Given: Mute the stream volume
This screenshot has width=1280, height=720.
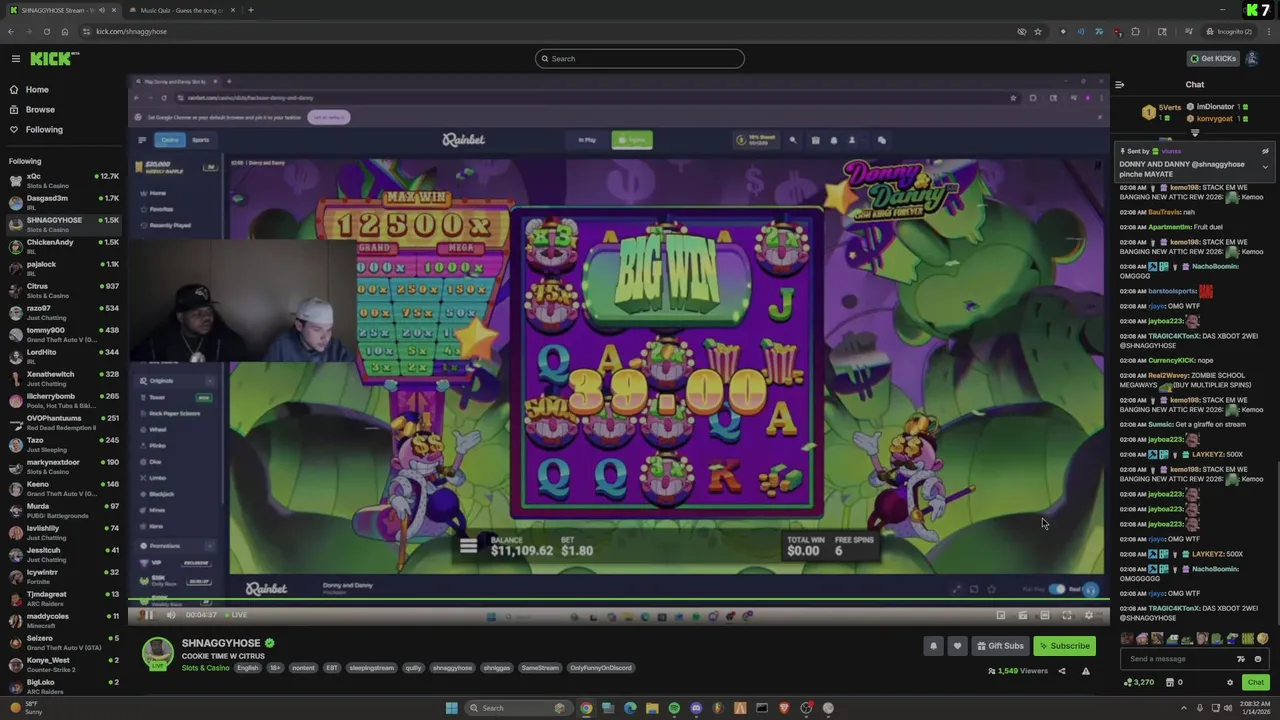Looking at the screenshot, I should coord(171,615).
